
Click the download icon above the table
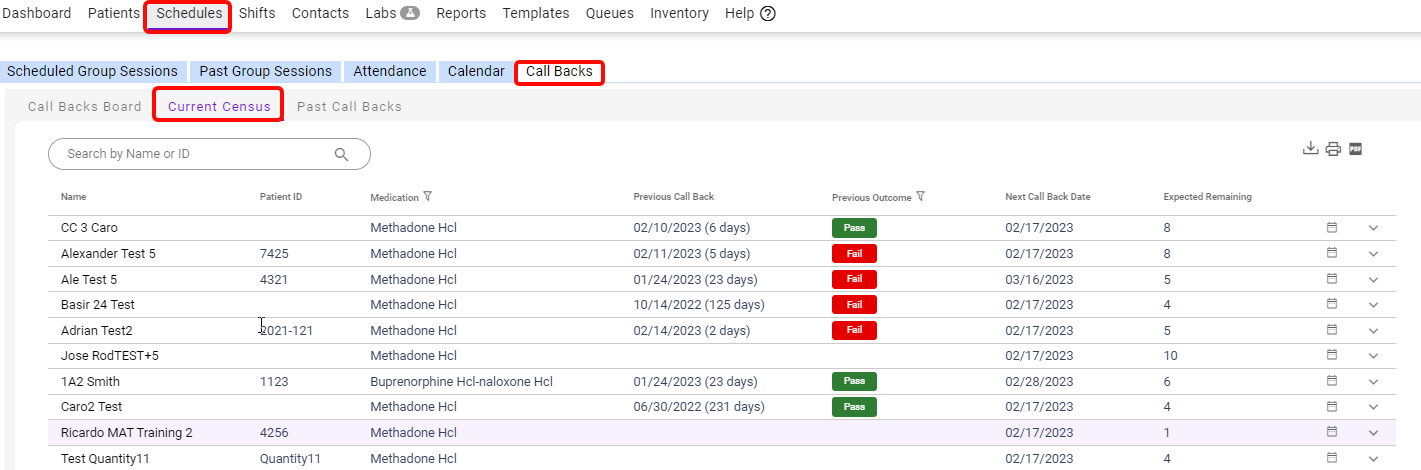1310,149
